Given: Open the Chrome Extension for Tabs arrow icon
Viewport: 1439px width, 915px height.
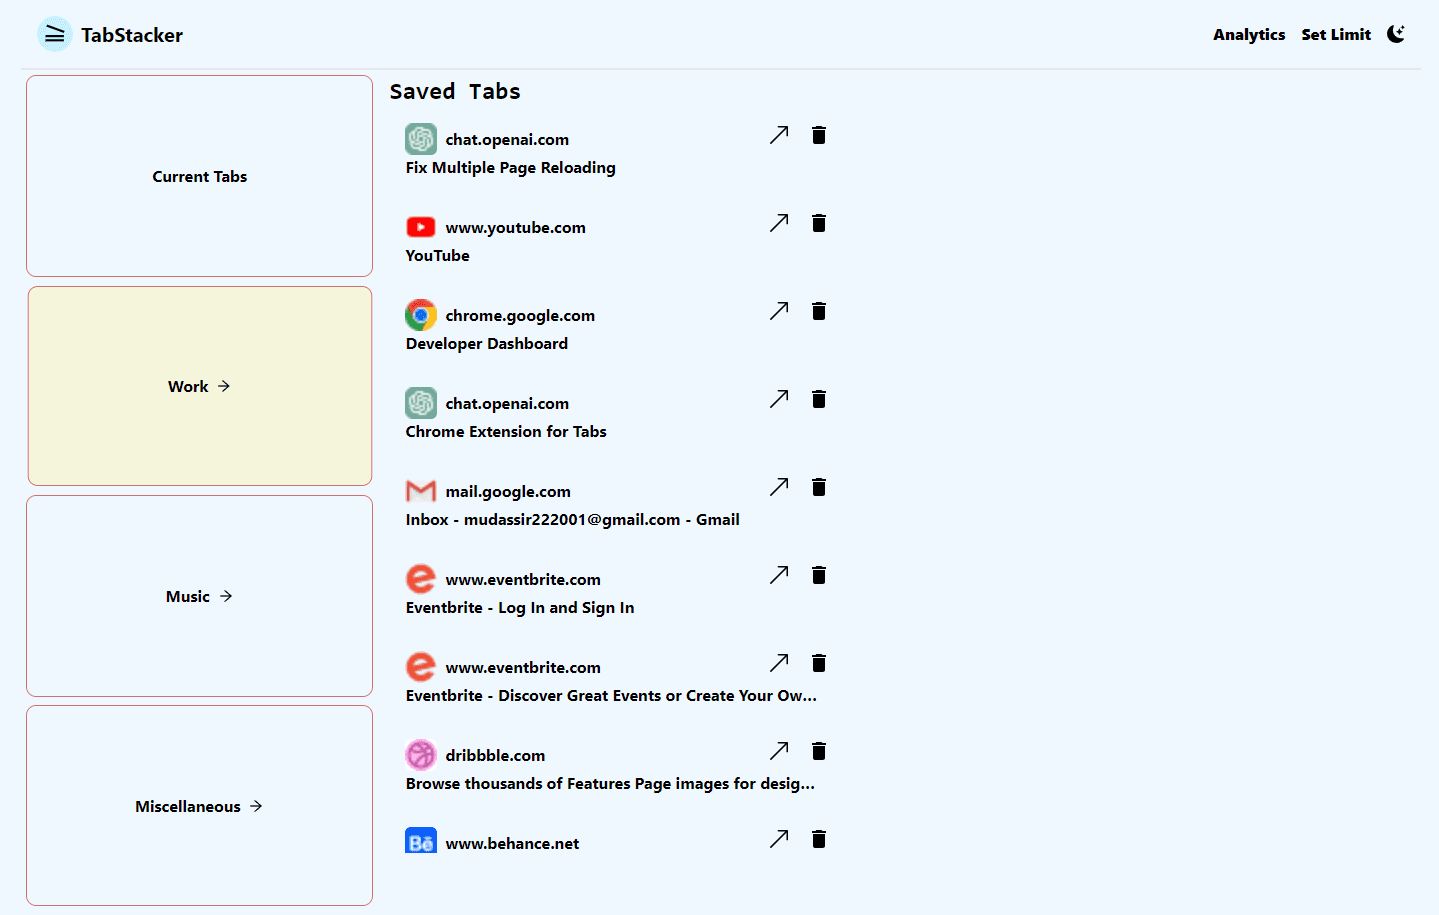Looking at the screenshot, I should click(779, 399).
